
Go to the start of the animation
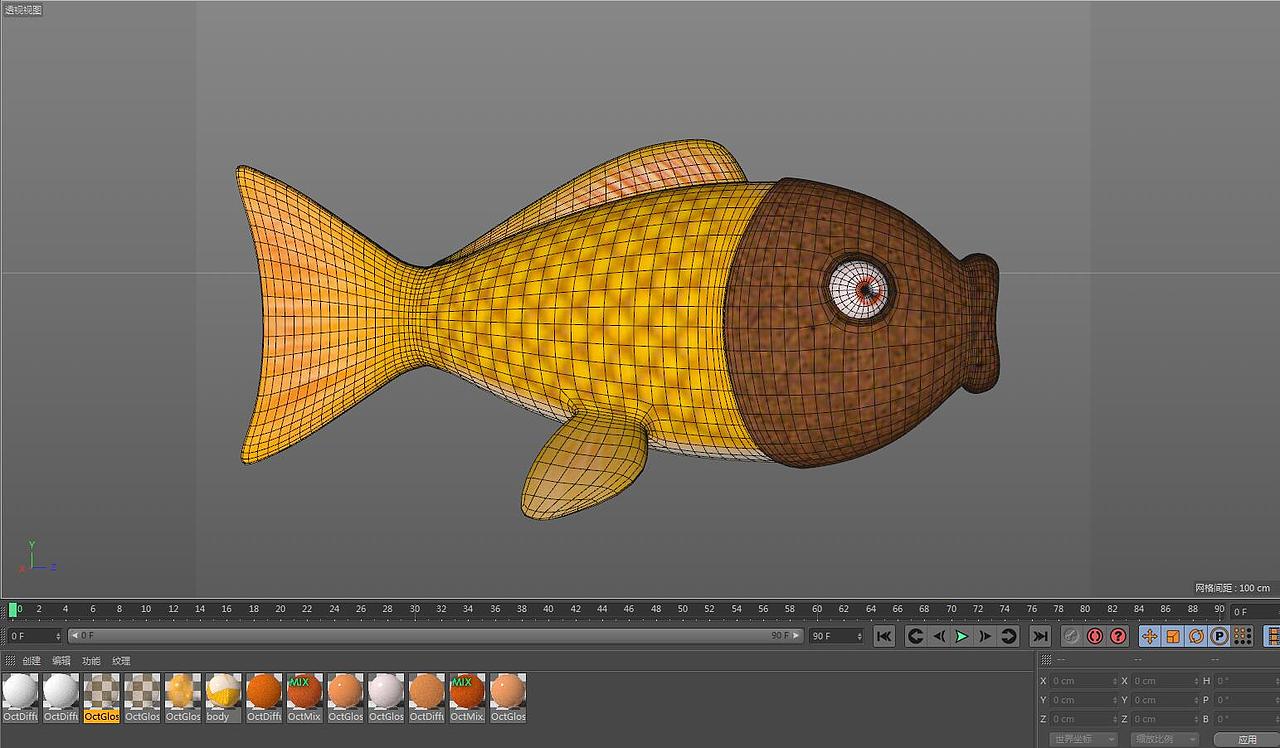[884, 636]
